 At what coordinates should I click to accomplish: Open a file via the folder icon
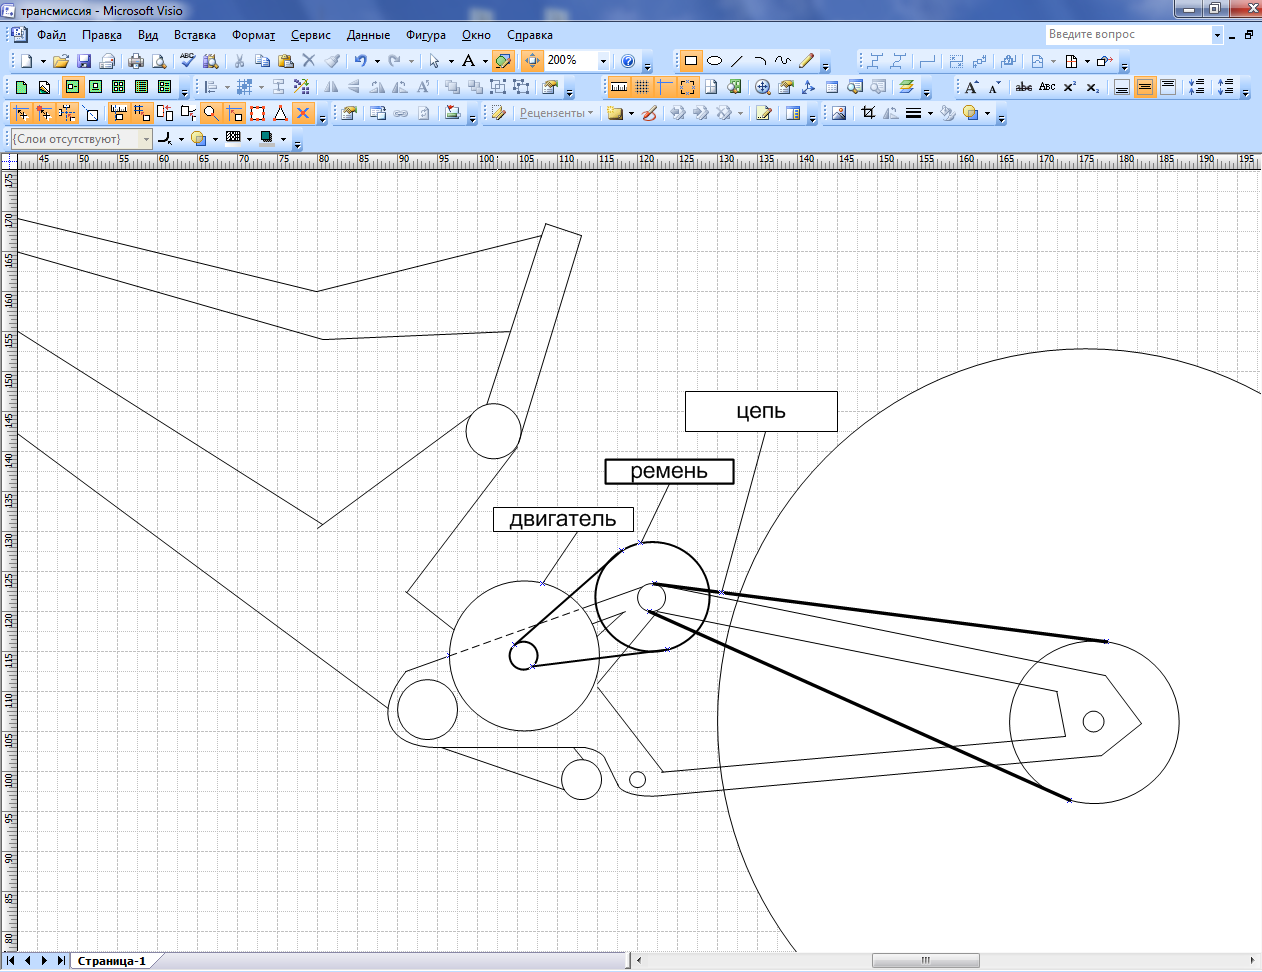click(x=61, y=61)
